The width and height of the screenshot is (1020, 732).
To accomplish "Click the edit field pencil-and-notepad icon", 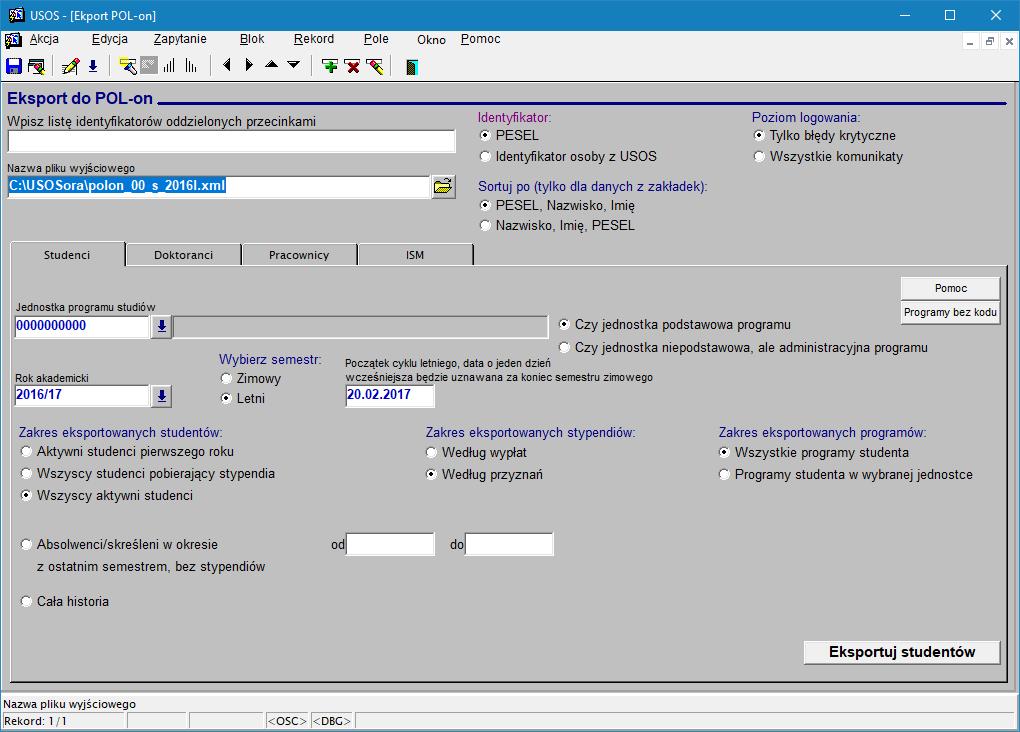I will [70, 66].
